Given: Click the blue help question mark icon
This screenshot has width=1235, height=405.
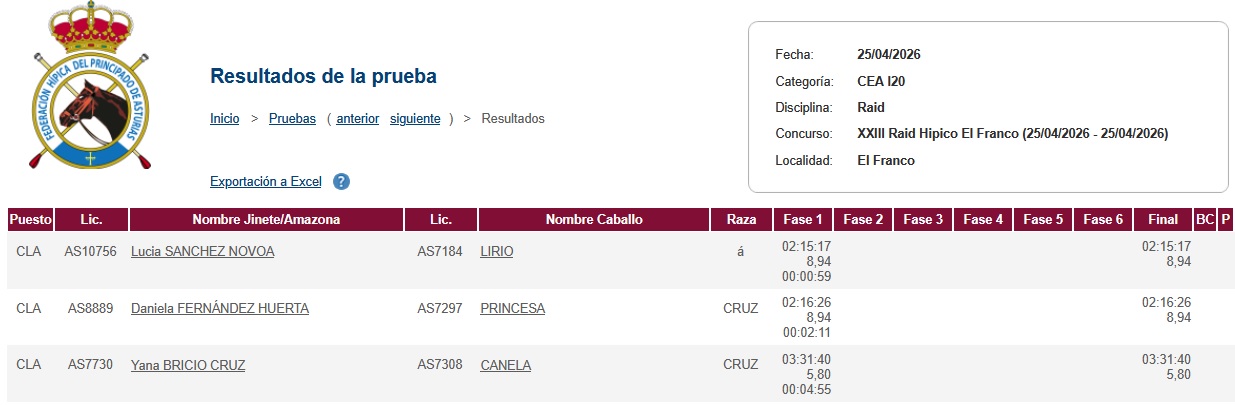Looking at the screenshot, I should tap(341, 182).
